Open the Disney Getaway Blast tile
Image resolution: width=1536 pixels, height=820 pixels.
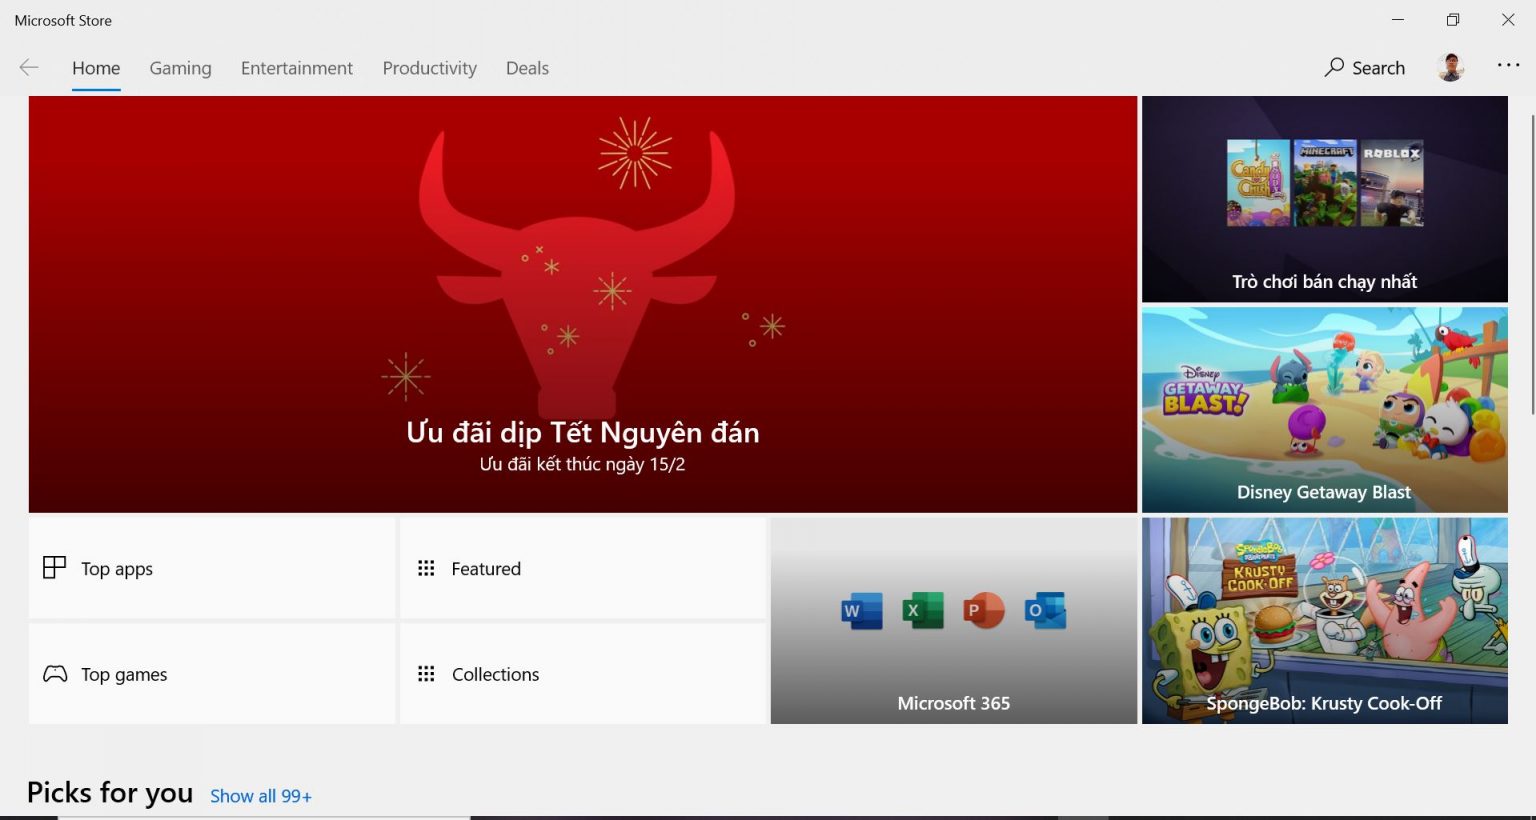point(1324,410)
